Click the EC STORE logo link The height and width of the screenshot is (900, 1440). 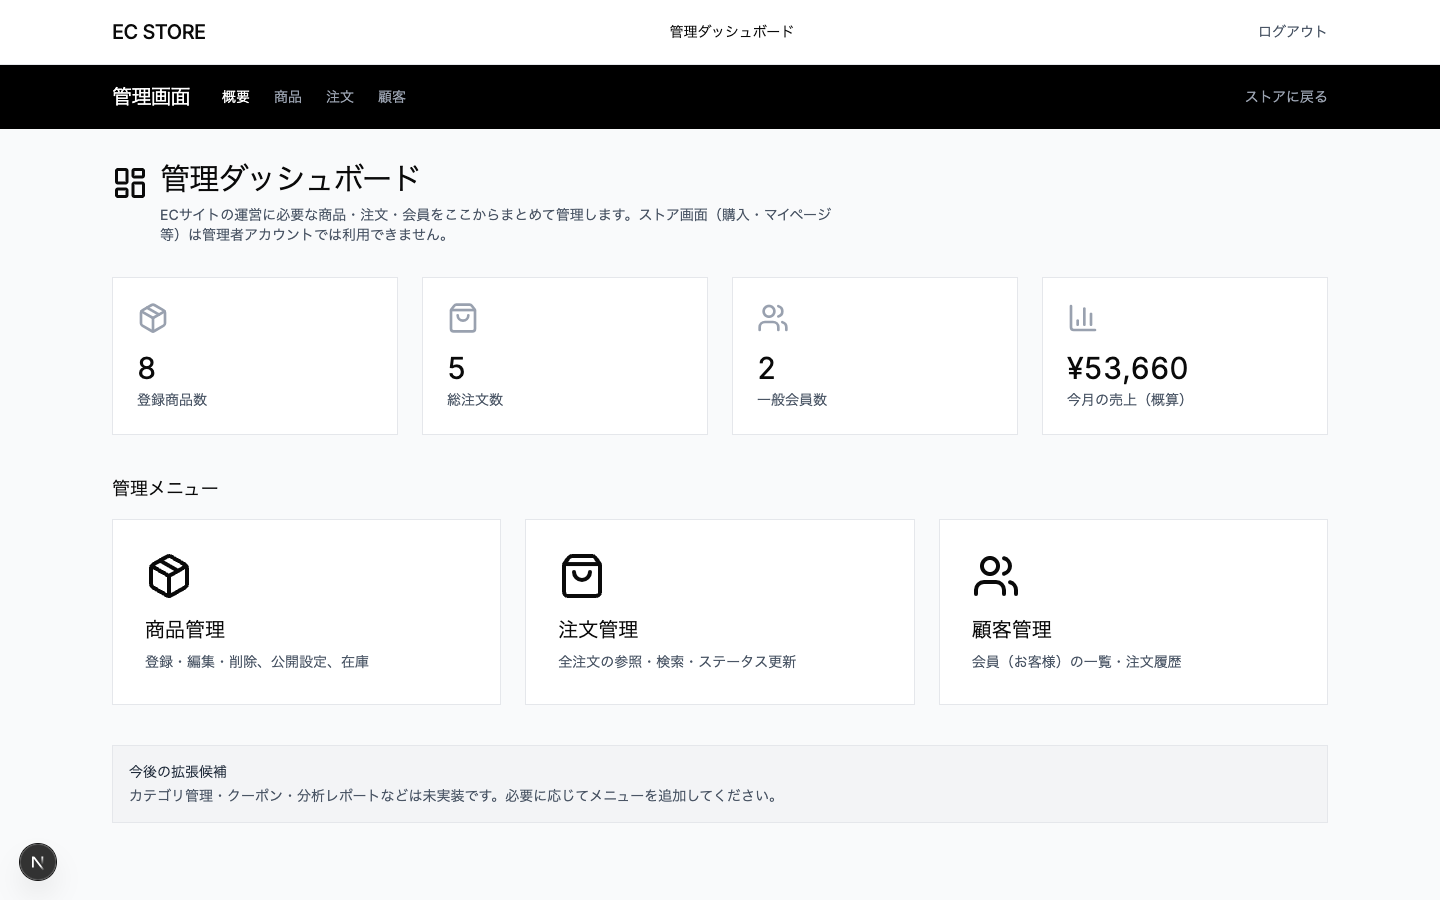pyautogui.click(x=159, y=32)
